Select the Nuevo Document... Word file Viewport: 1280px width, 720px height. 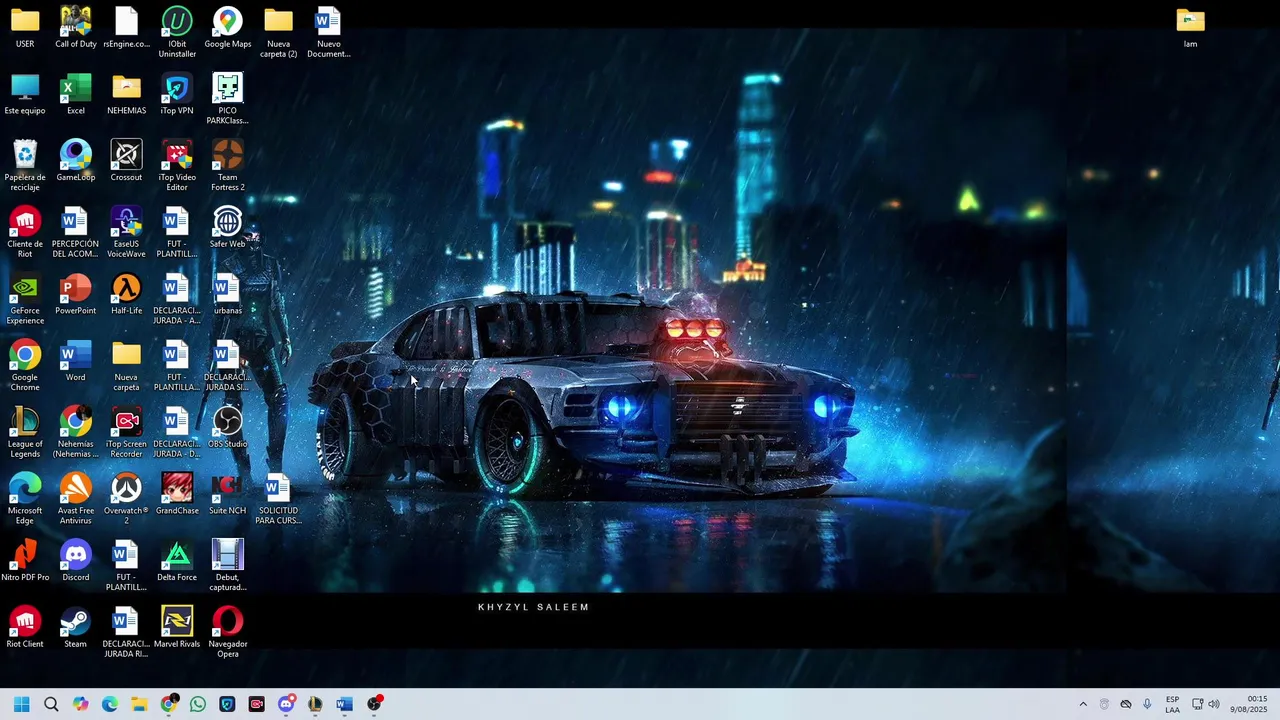[328, 32]
